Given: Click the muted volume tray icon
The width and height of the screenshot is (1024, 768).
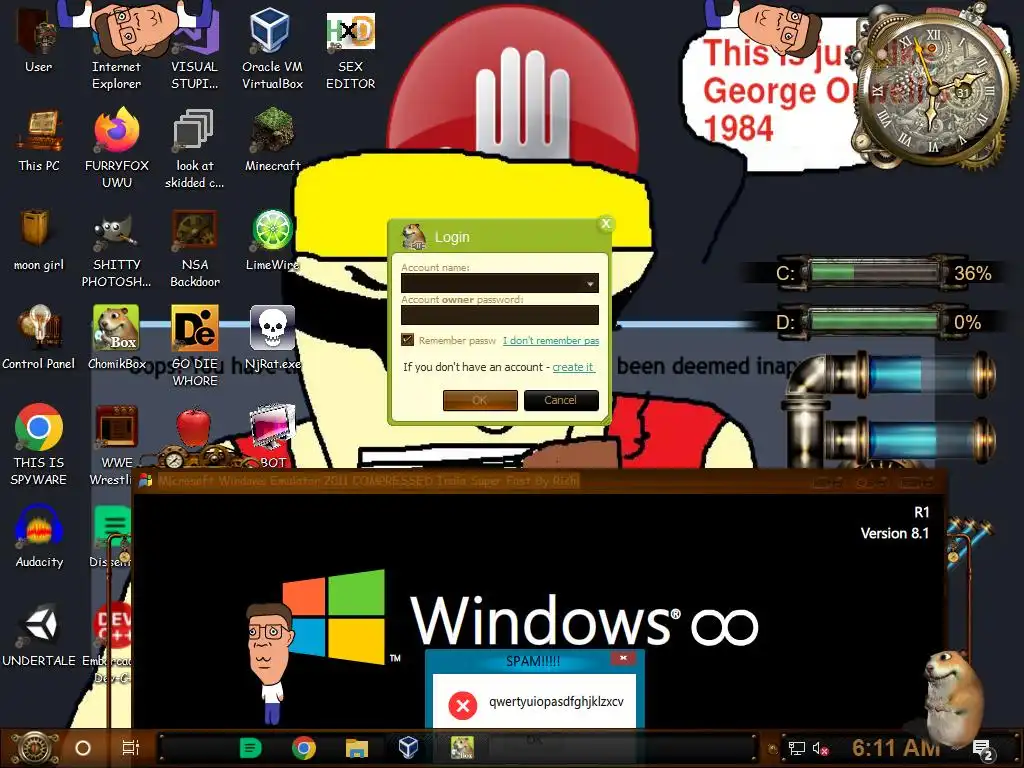Looking at the screenshot, I should click(x=820, y=749).
